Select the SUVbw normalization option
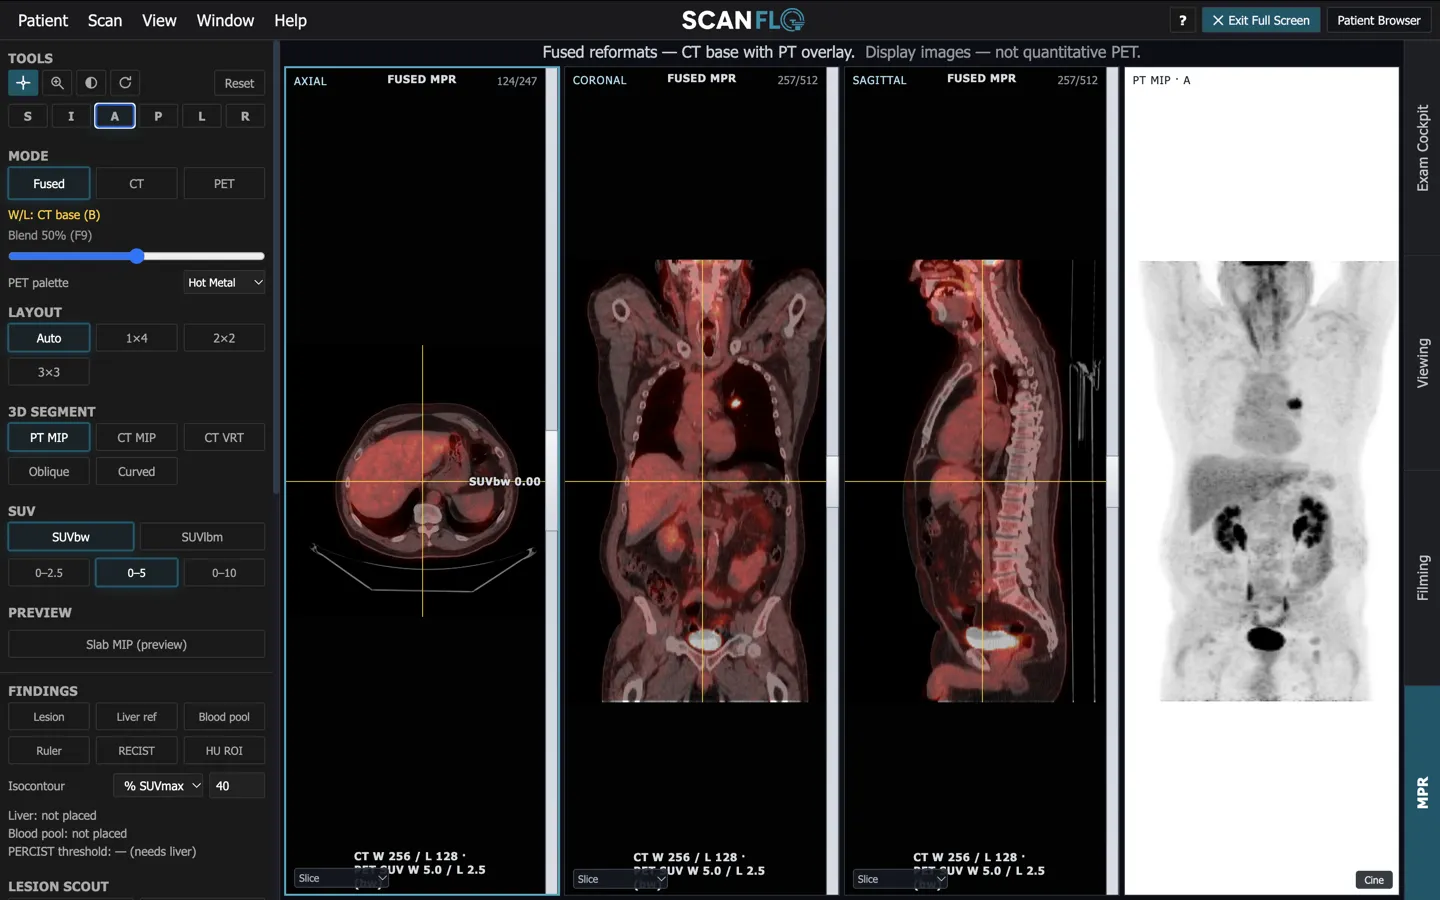The image size is (1440, 900). (71, 537)
